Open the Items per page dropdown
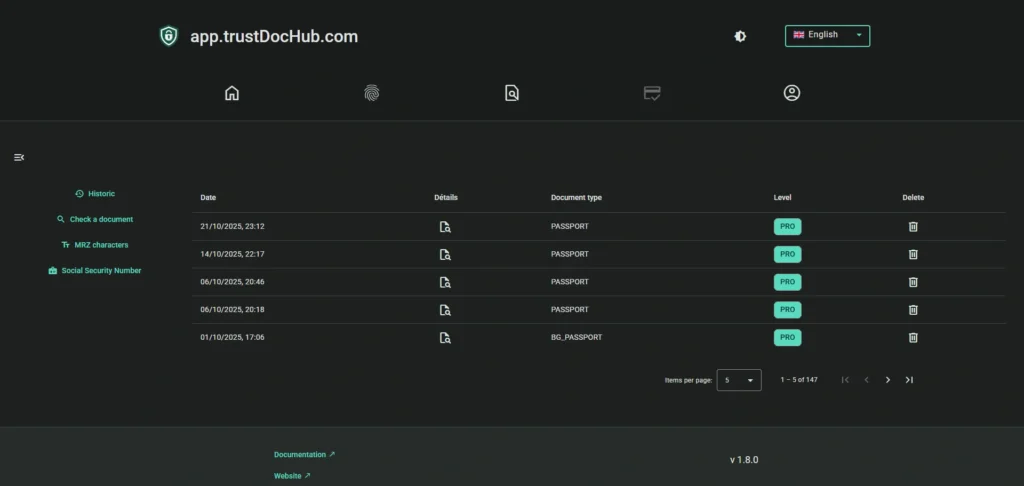Viewport: 1024px width, 486px height. click(739, 380)
